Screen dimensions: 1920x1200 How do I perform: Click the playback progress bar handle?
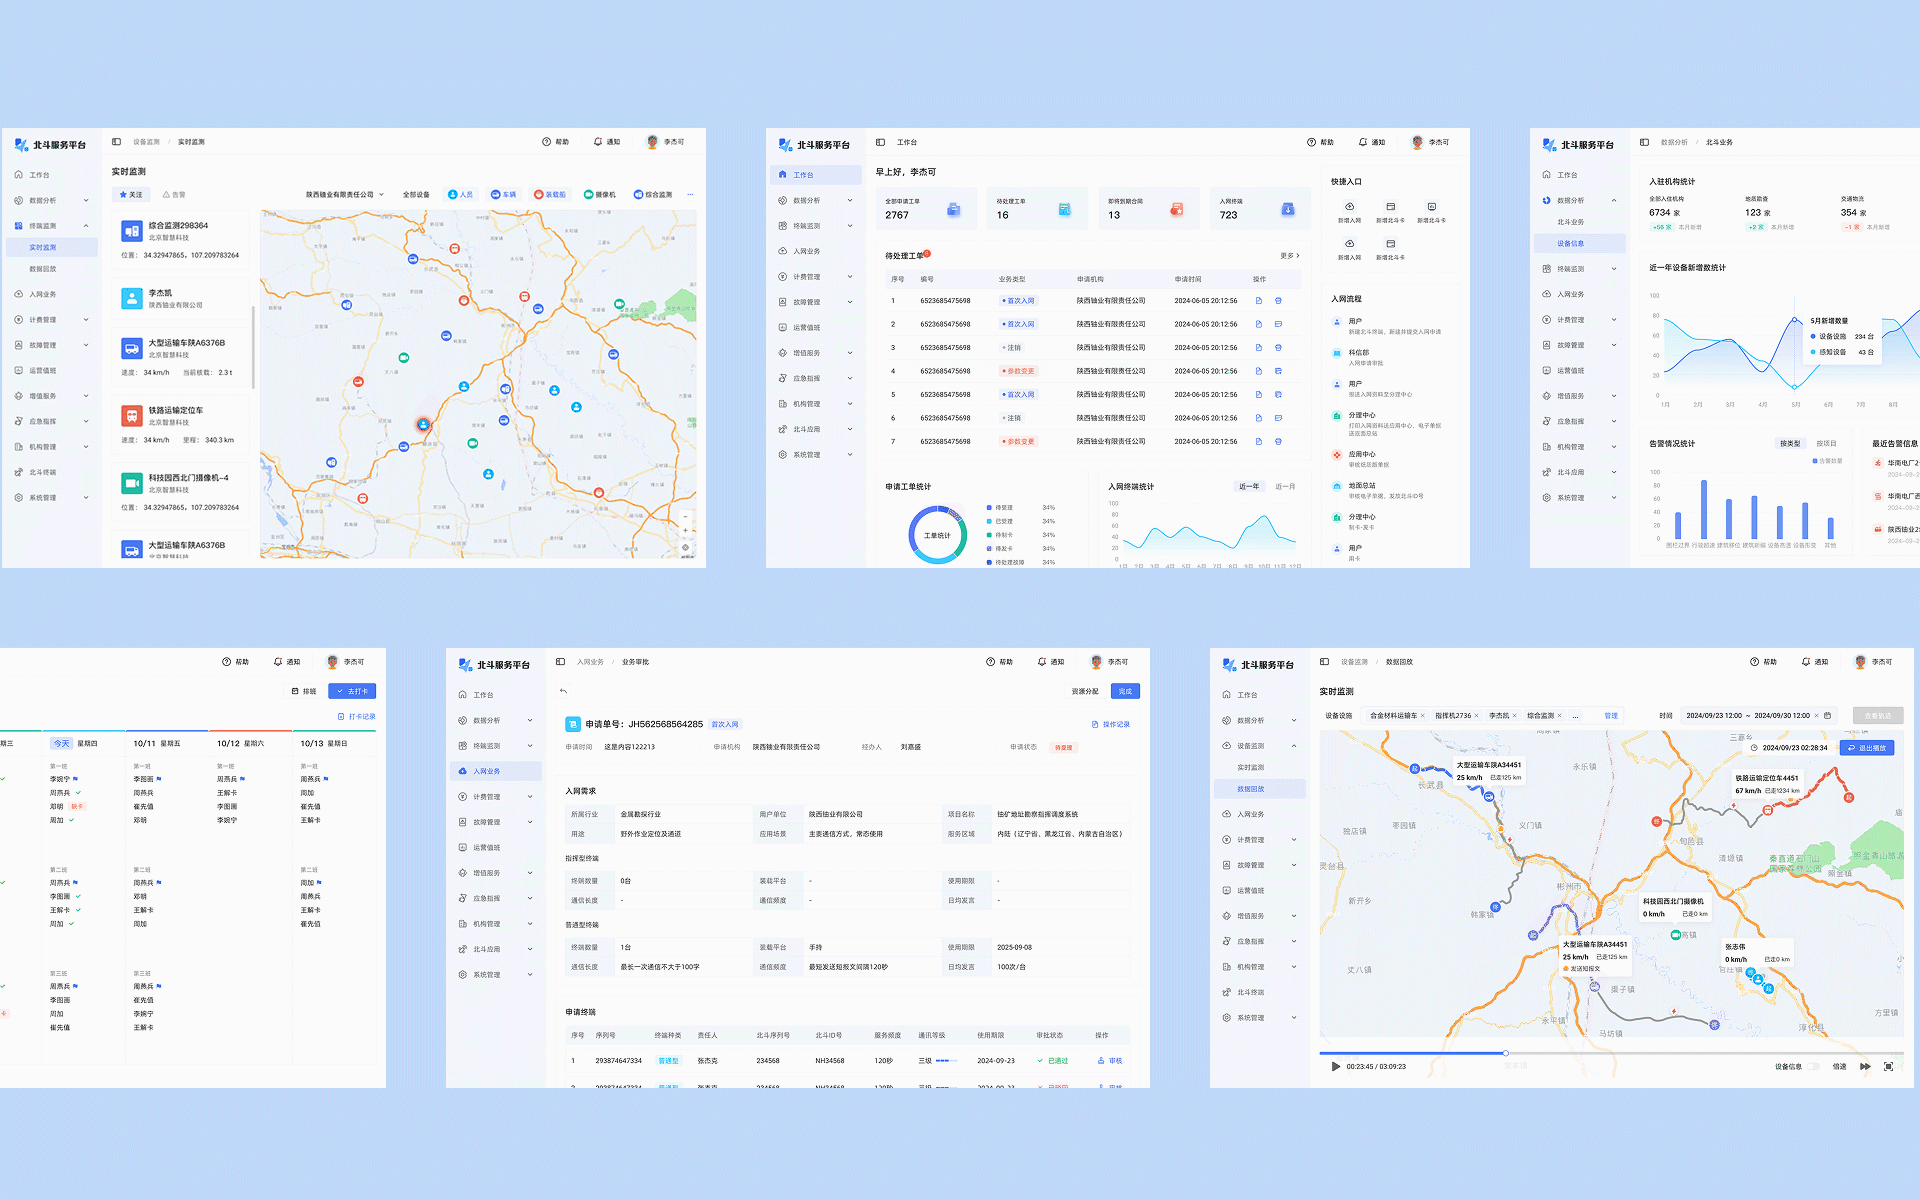1505,1053
